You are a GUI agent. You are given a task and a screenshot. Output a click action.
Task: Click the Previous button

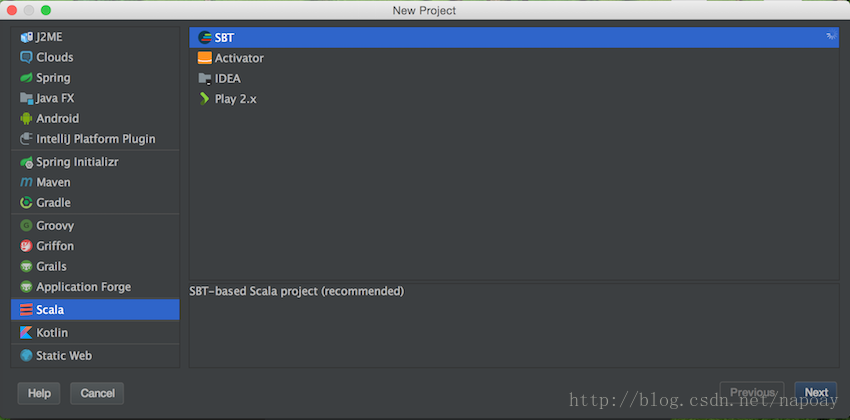[752, 393]
